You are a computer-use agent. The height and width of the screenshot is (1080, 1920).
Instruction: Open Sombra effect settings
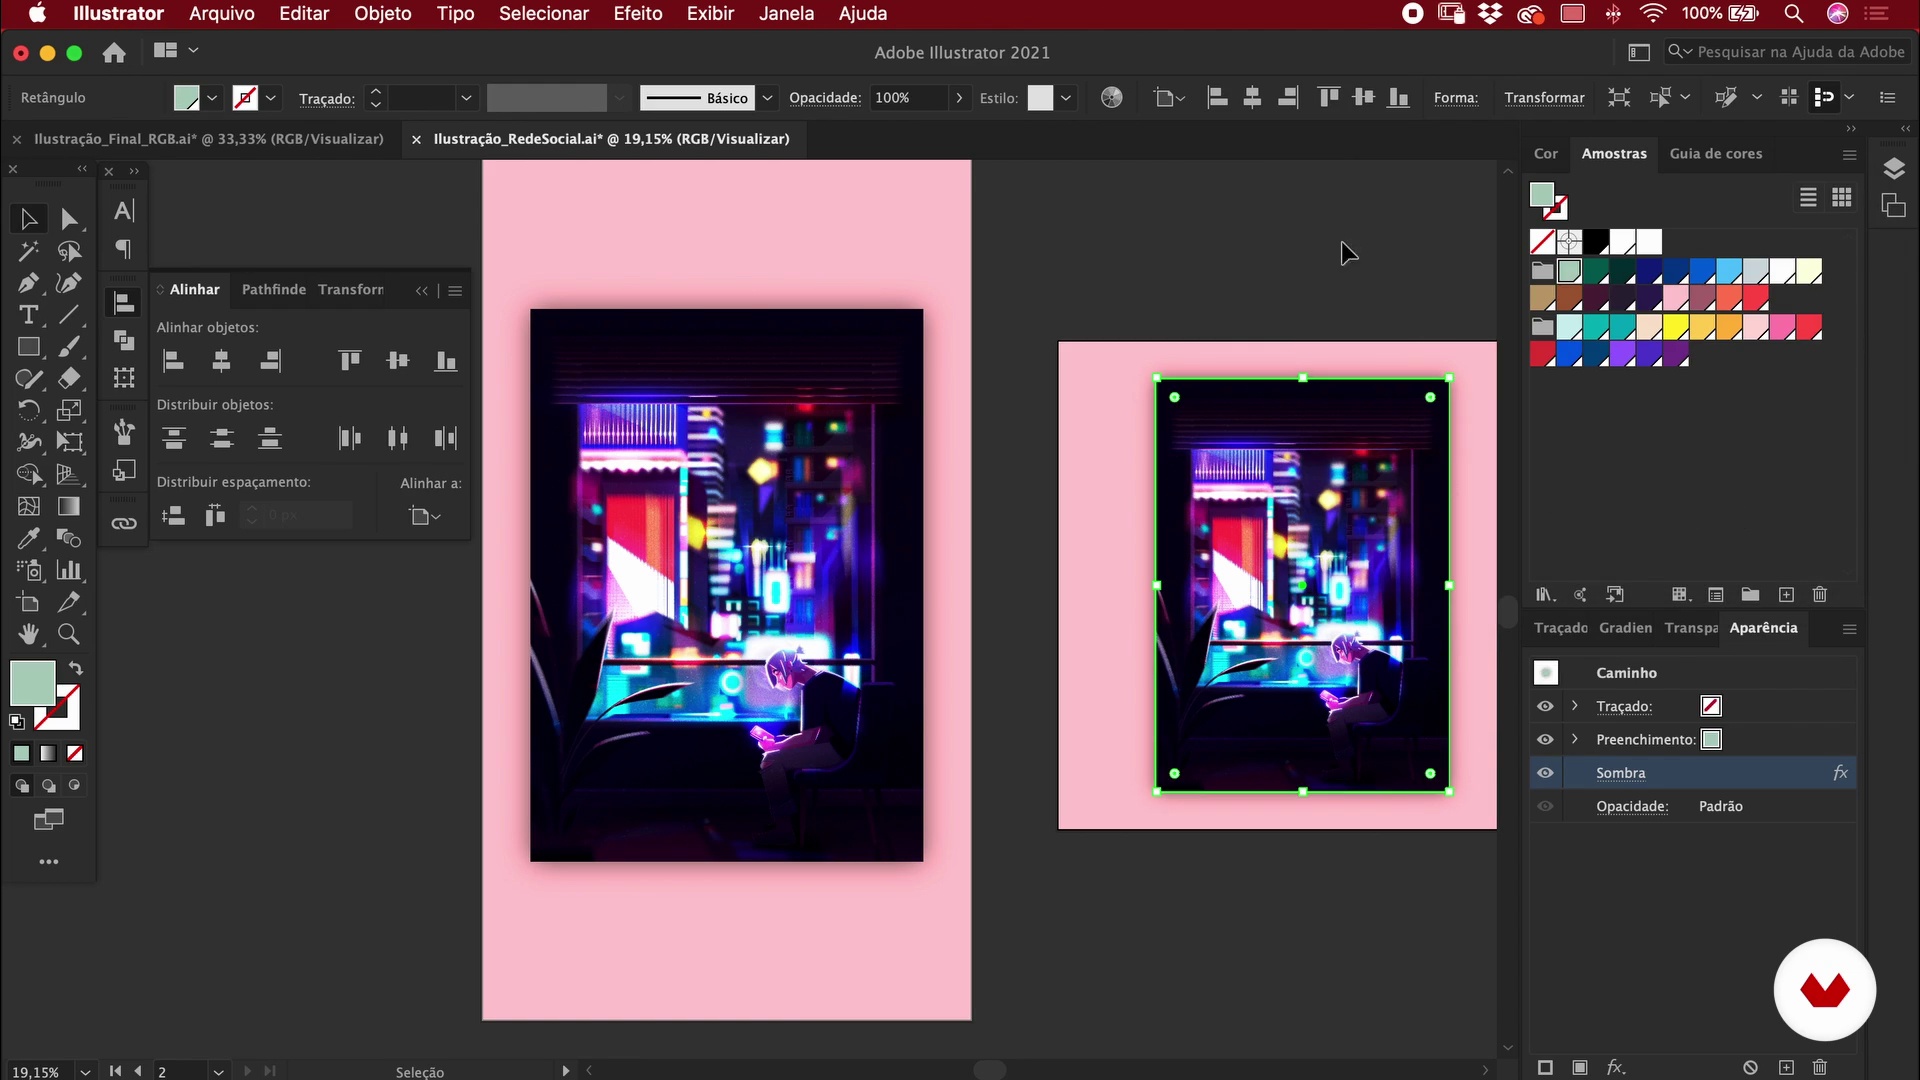(x=1620, y=773)
